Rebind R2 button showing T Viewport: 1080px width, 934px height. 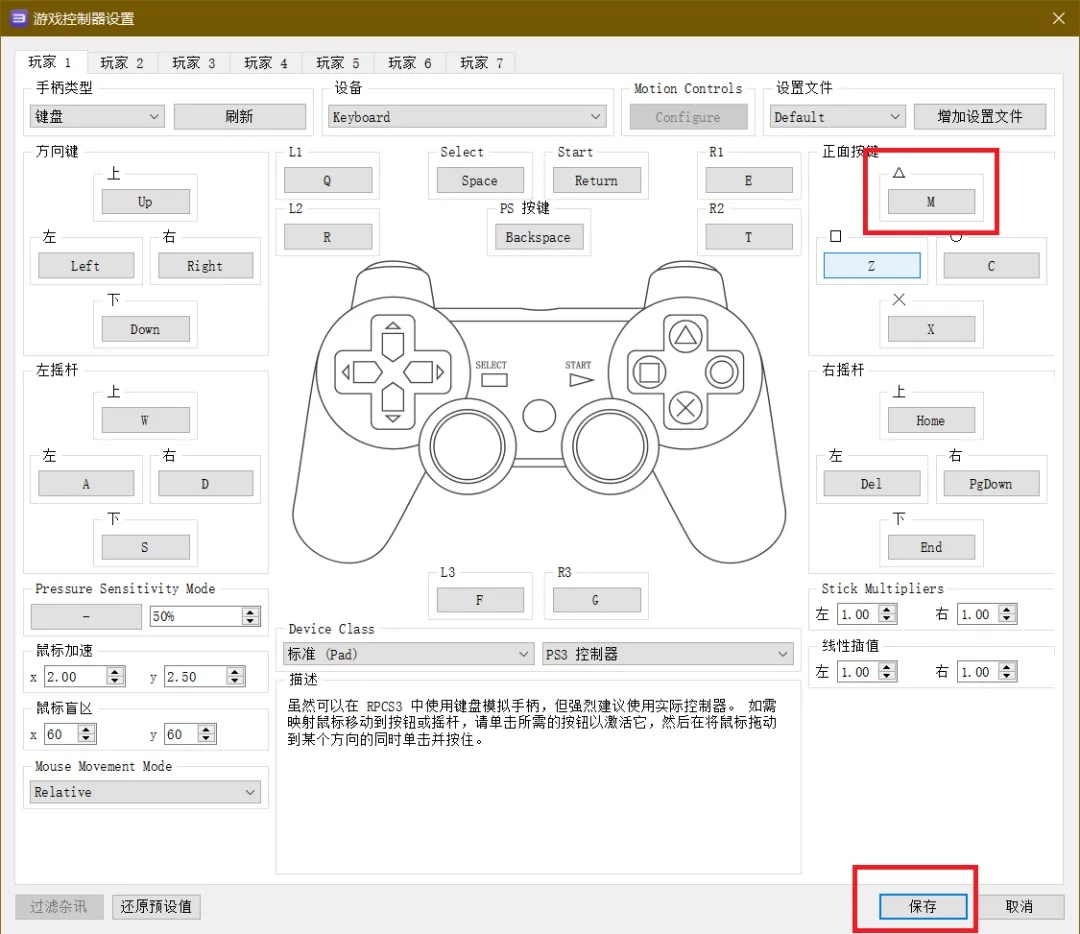[749, 237]
